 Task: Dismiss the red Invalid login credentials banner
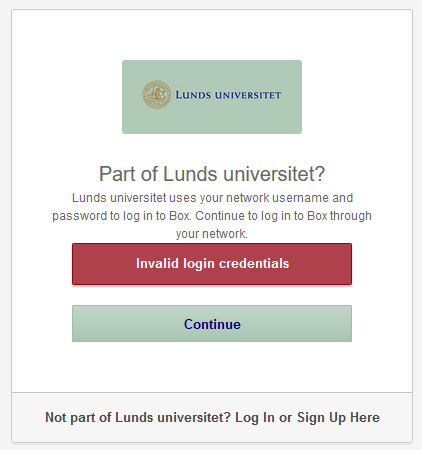[x=212, y=264]
